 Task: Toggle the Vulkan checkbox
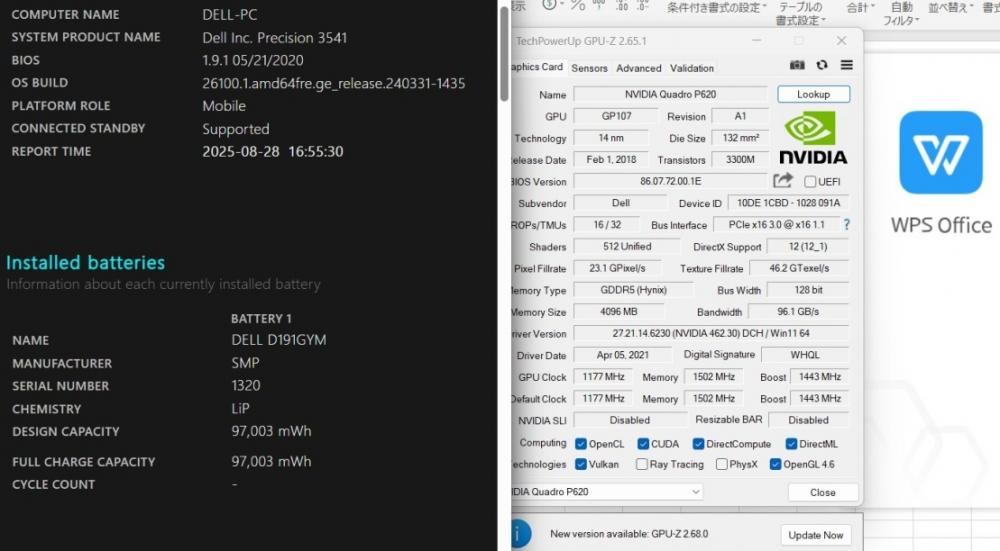coord(580,464)
